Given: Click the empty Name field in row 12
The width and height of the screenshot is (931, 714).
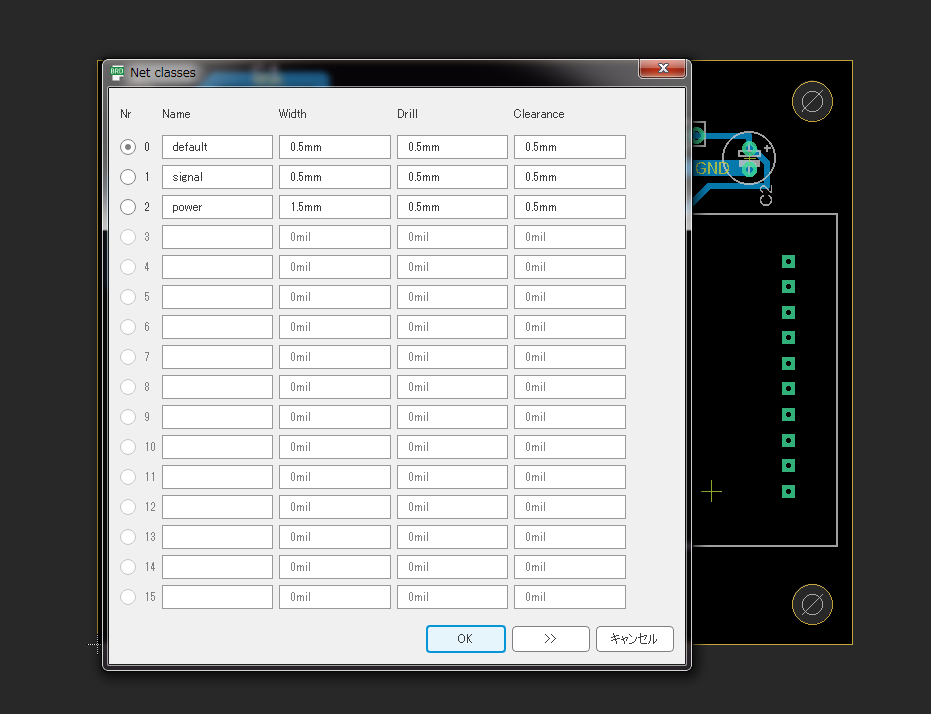Looking at the screenshot, I should point(217,507).
